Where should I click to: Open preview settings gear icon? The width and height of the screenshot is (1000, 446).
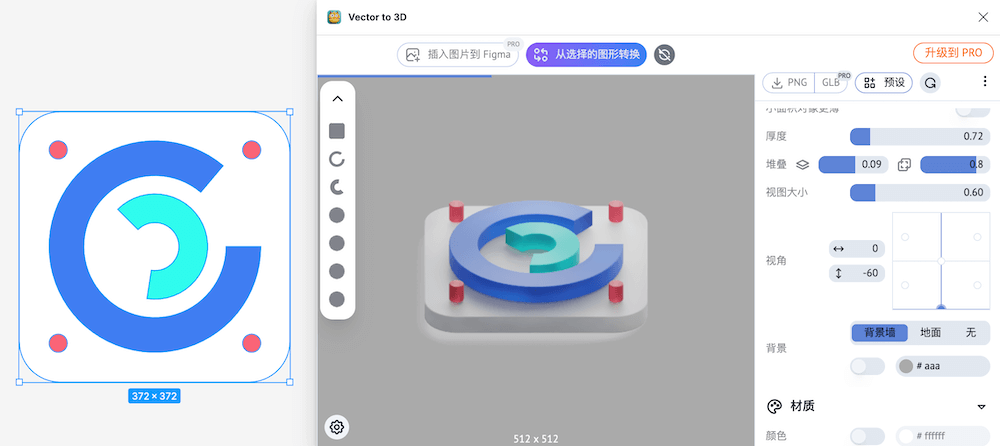point(337,427)
